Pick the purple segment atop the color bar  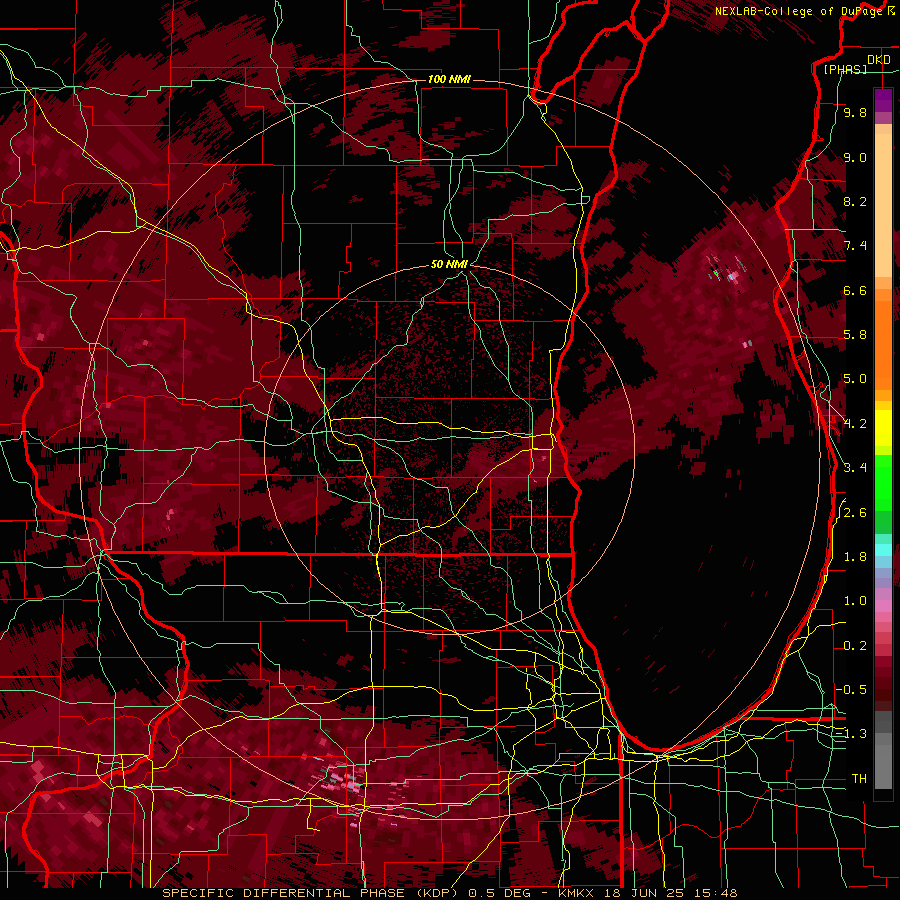click(x=883, y=100)
